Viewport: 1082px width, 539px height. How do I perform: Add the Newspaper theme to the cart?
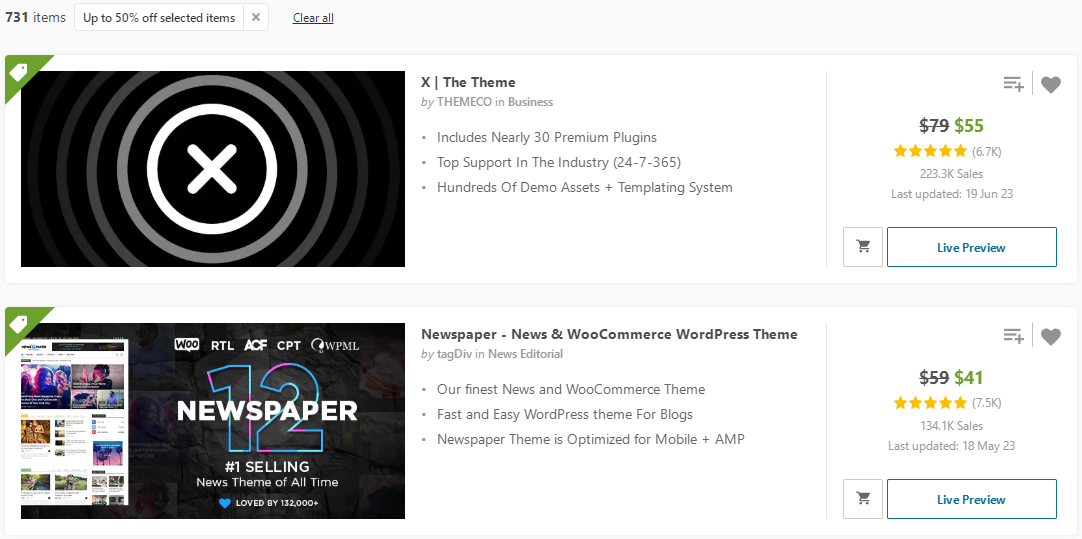click(863, 499)
